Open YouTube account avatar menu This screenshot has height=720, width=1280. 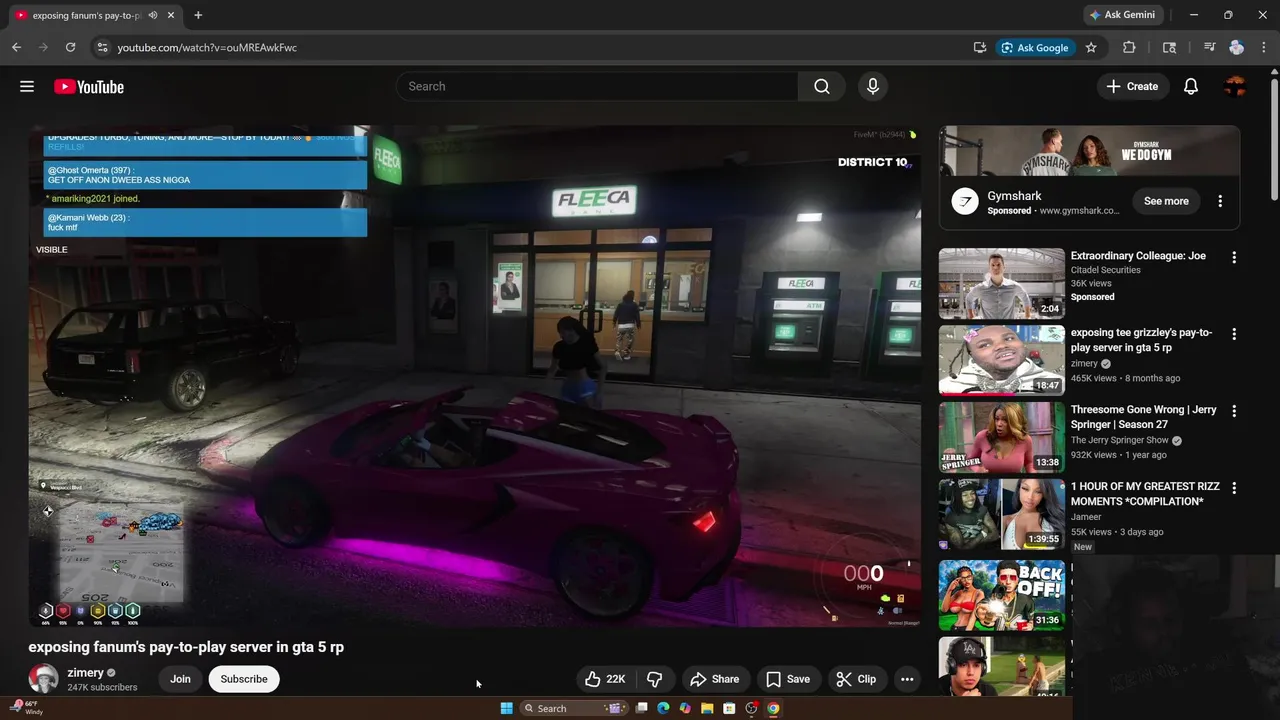click(1235, 87)
